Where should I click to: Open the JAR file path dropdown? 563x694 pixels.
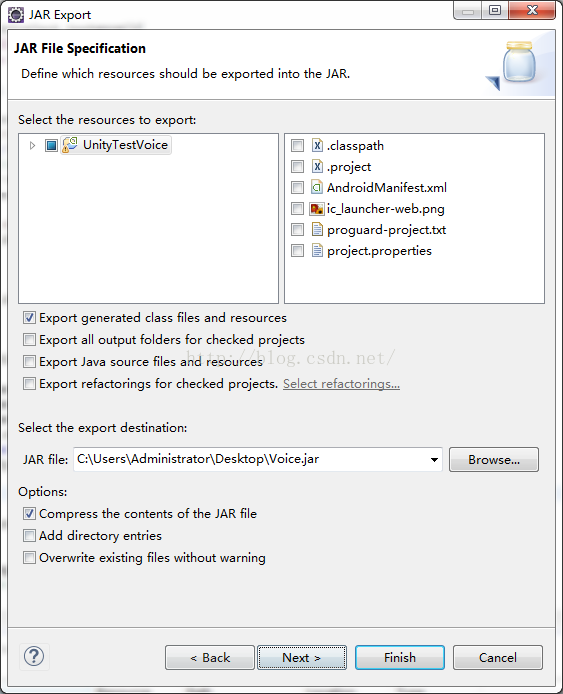tap(434, 459)
